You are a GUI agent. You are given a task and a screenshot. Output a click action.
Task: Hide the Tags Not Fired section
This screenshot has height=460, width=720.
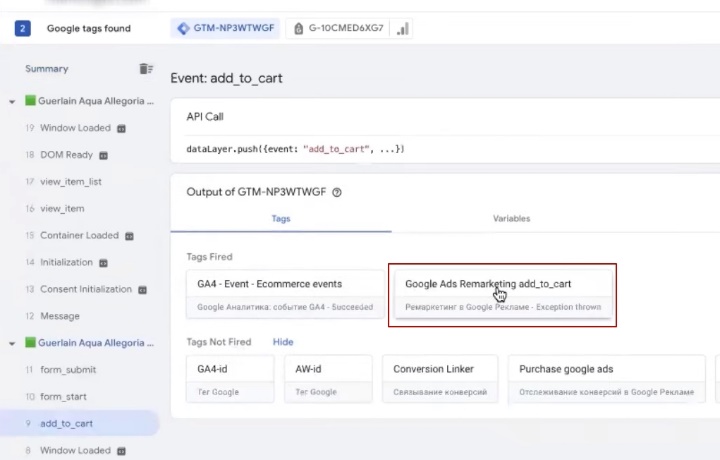(x=283, y=342)
